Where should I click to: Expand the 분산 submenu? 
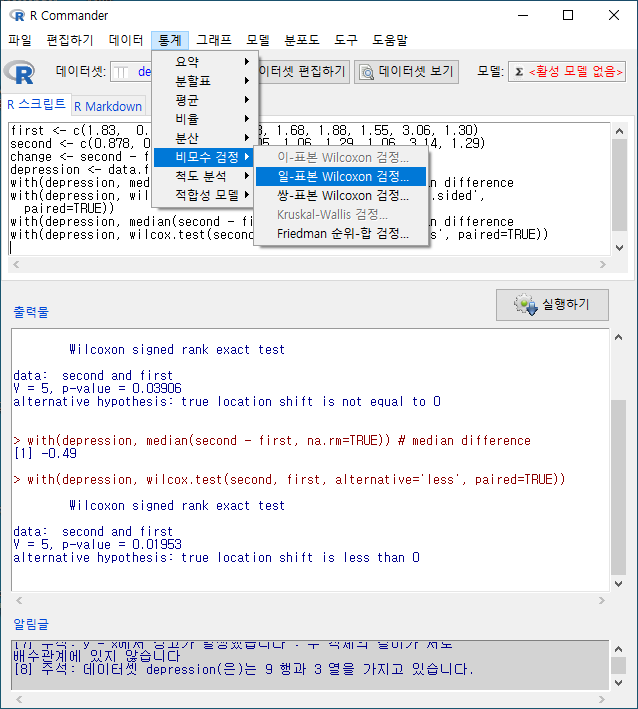[x=205, y=138]
